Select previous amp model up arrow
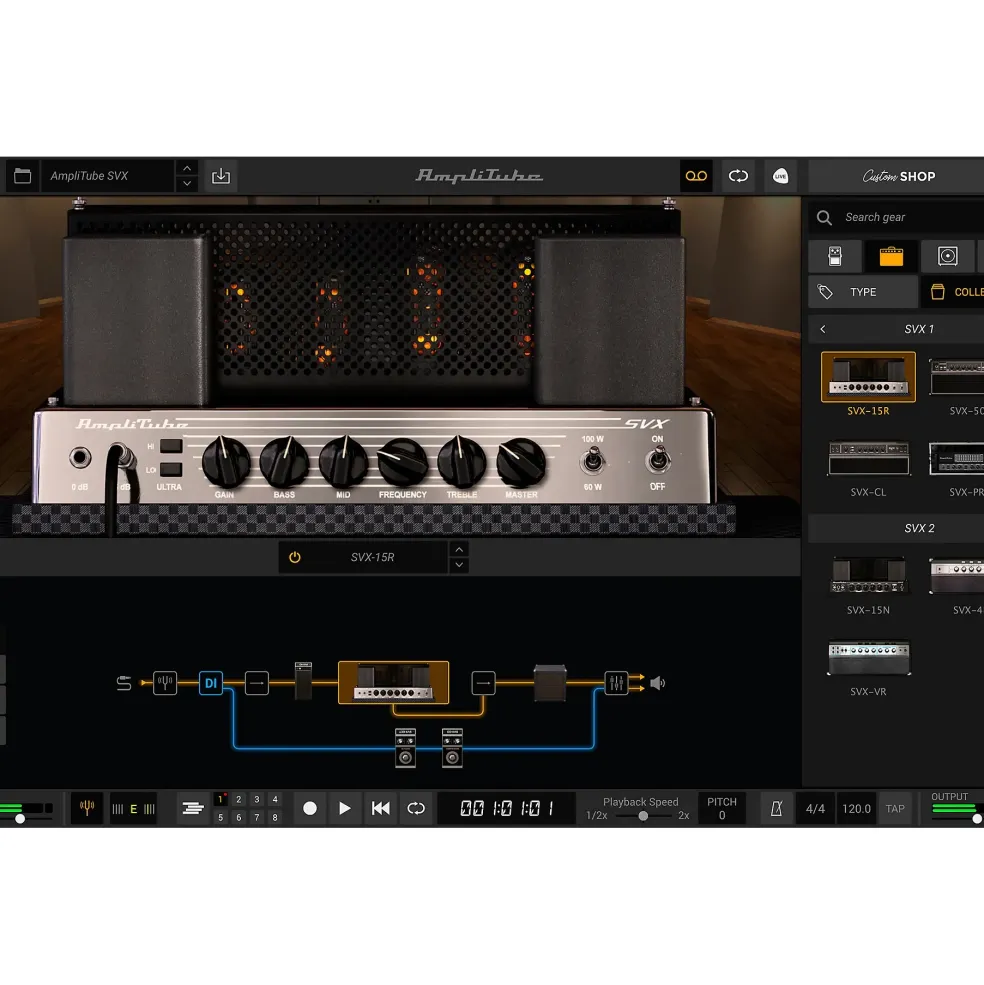 click(x=459, y=550)
